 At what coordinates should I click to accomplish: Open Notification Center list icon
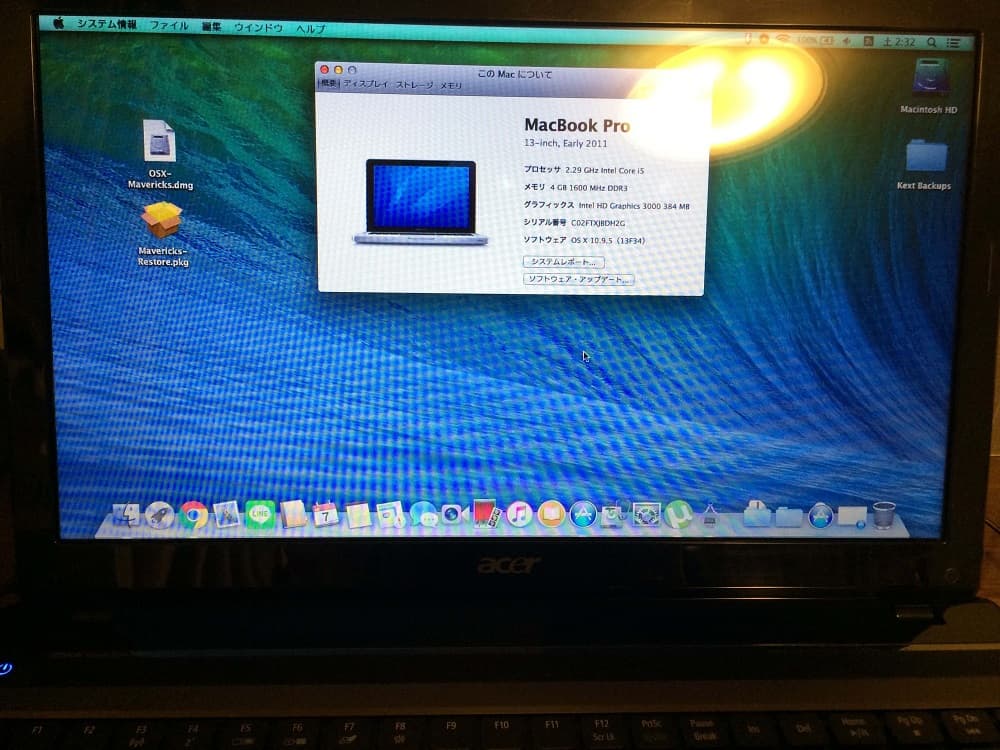(953, 43)
